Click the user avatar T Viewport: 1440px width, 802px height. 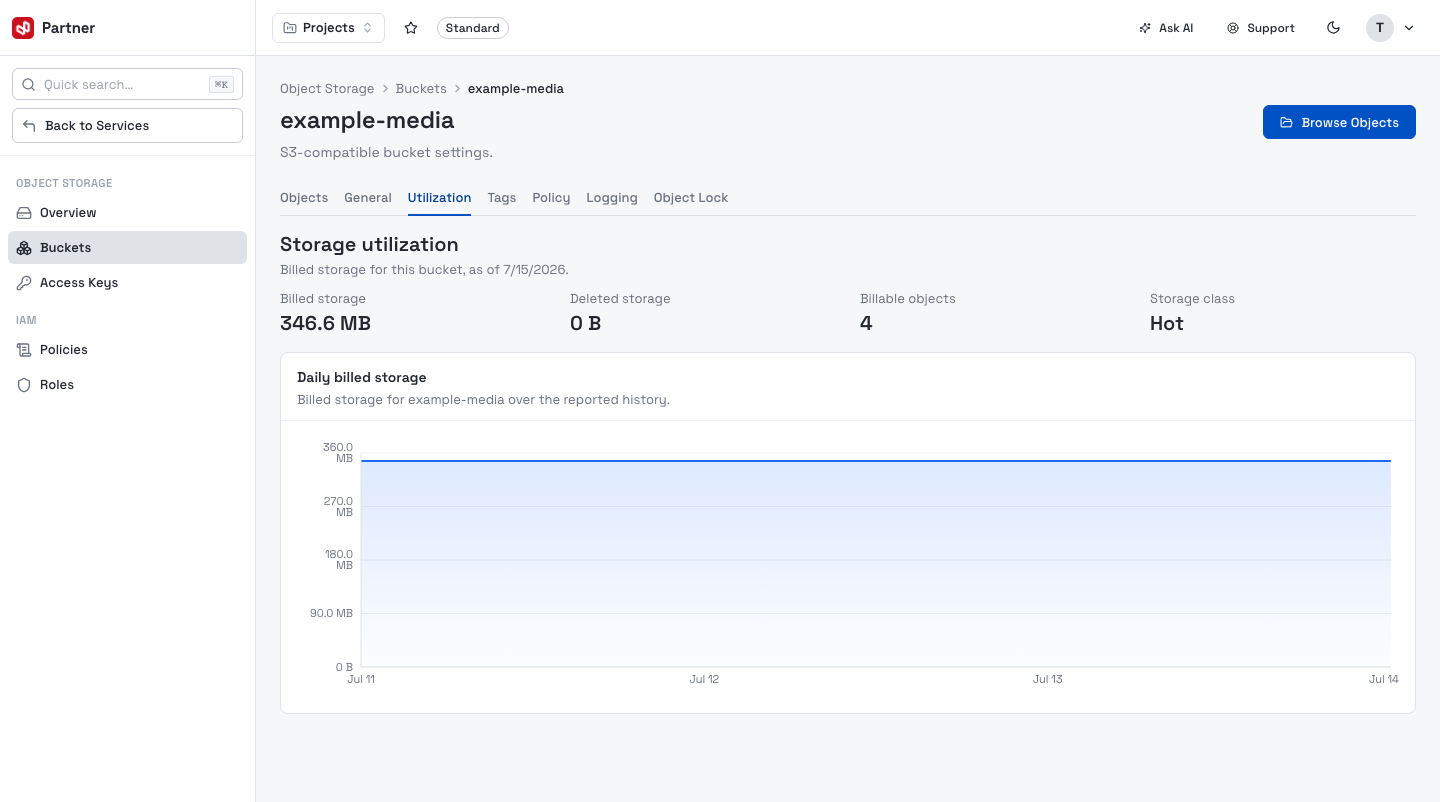tap(1380, 28)
